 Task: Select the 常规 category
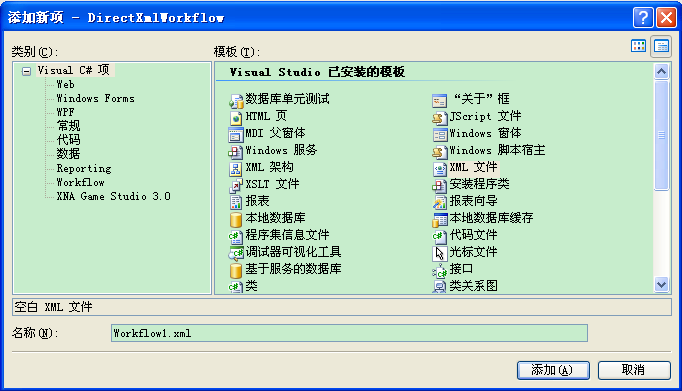click(68, 126)
